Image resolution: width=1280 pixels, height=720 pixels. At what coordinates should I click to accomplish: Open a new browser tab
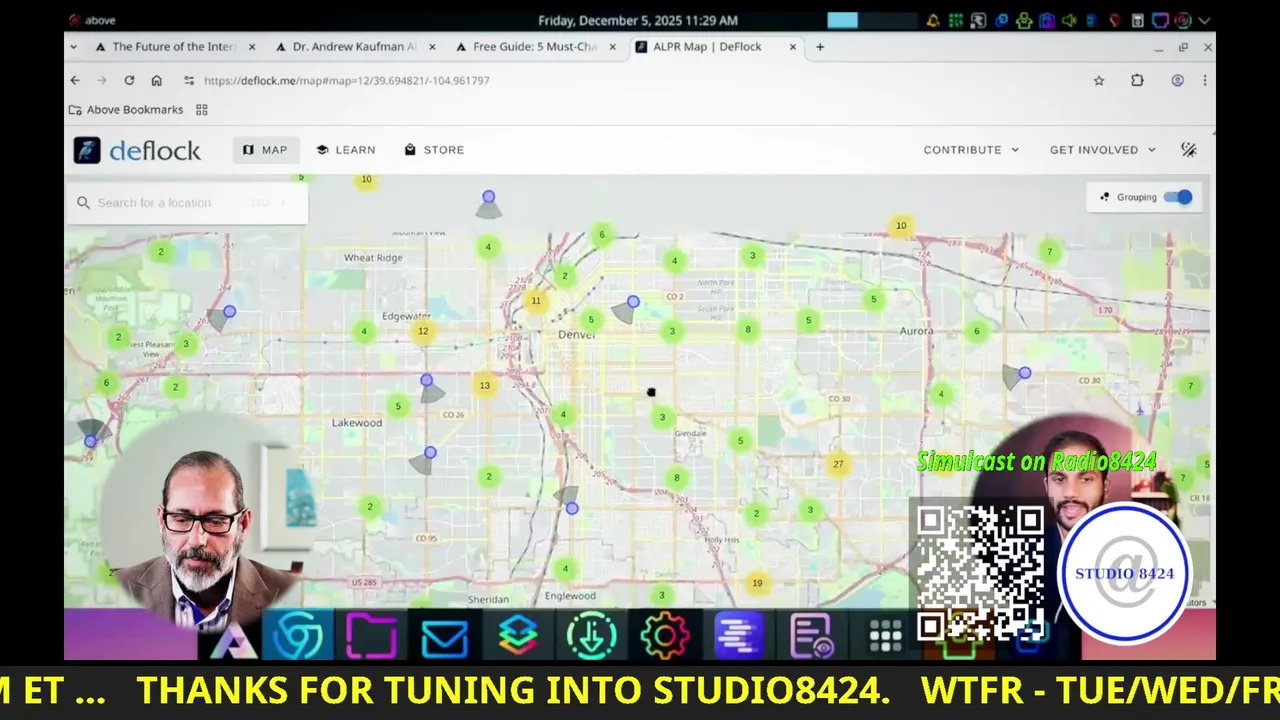(820, 47)
